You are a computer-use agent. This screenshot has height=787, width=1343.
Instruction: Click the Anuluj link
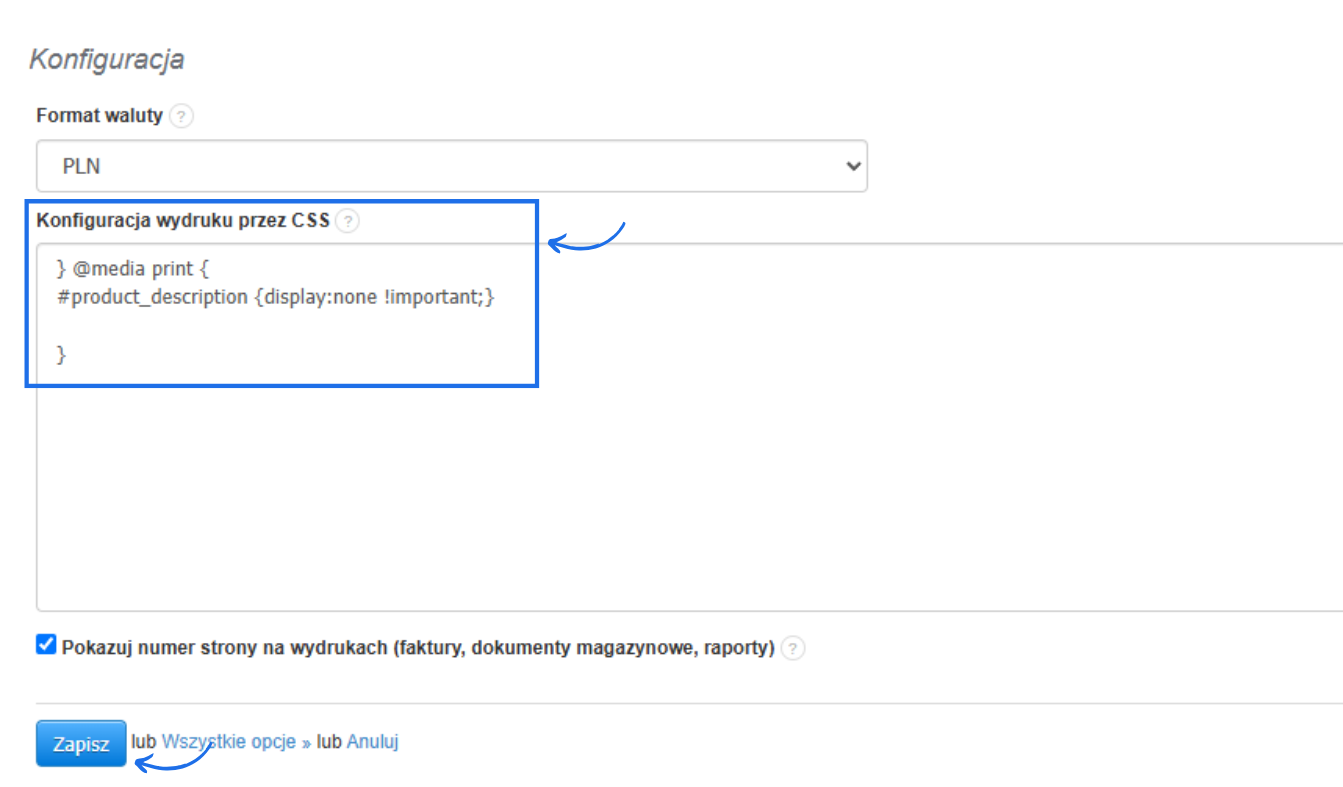[372, 742]
